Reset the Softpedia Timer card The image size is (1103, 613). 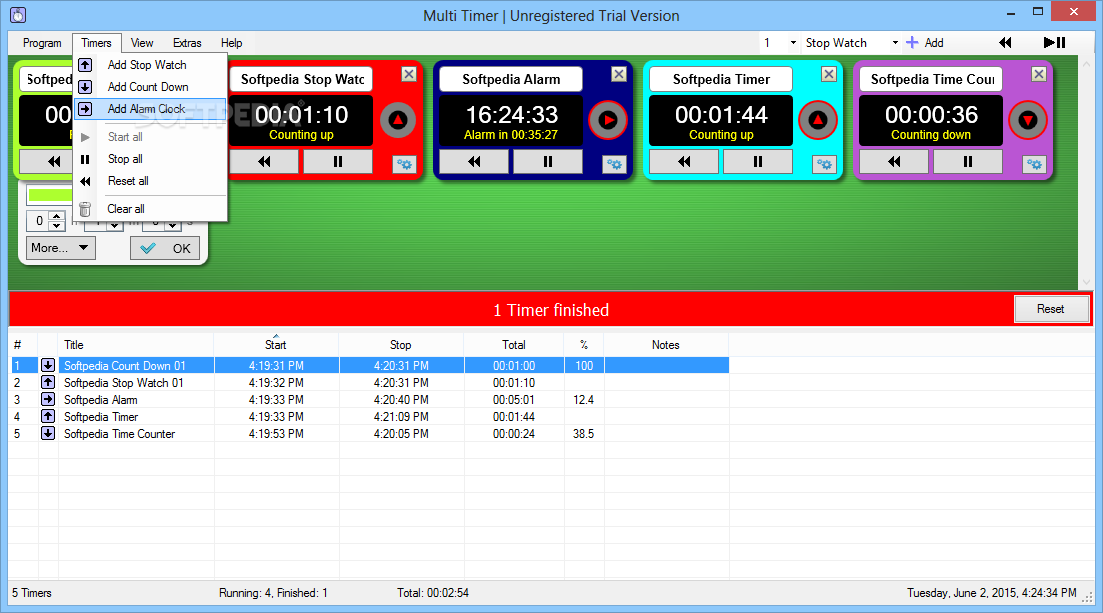coord(684,162)
